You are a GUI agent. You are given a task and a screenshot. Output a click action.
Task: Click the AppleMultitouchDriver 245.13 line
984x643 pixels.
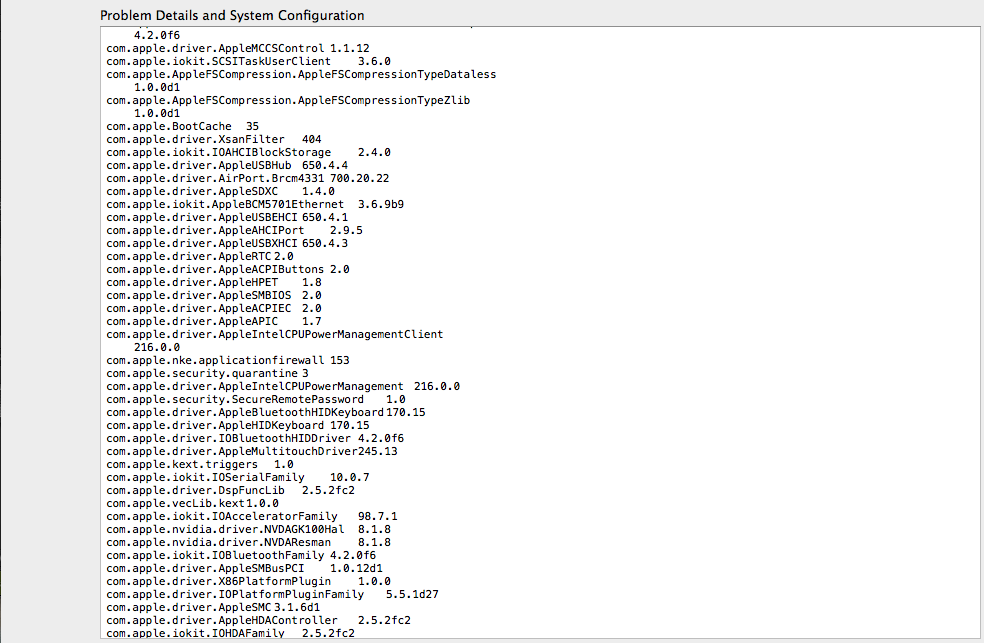(x=252, y=452)
